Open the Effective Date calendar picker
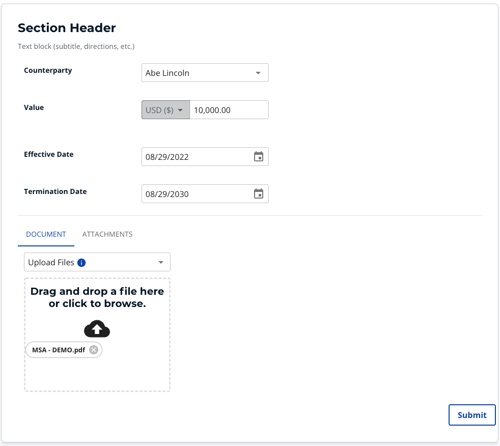This screenshot has height=446, width=500. 258,156
